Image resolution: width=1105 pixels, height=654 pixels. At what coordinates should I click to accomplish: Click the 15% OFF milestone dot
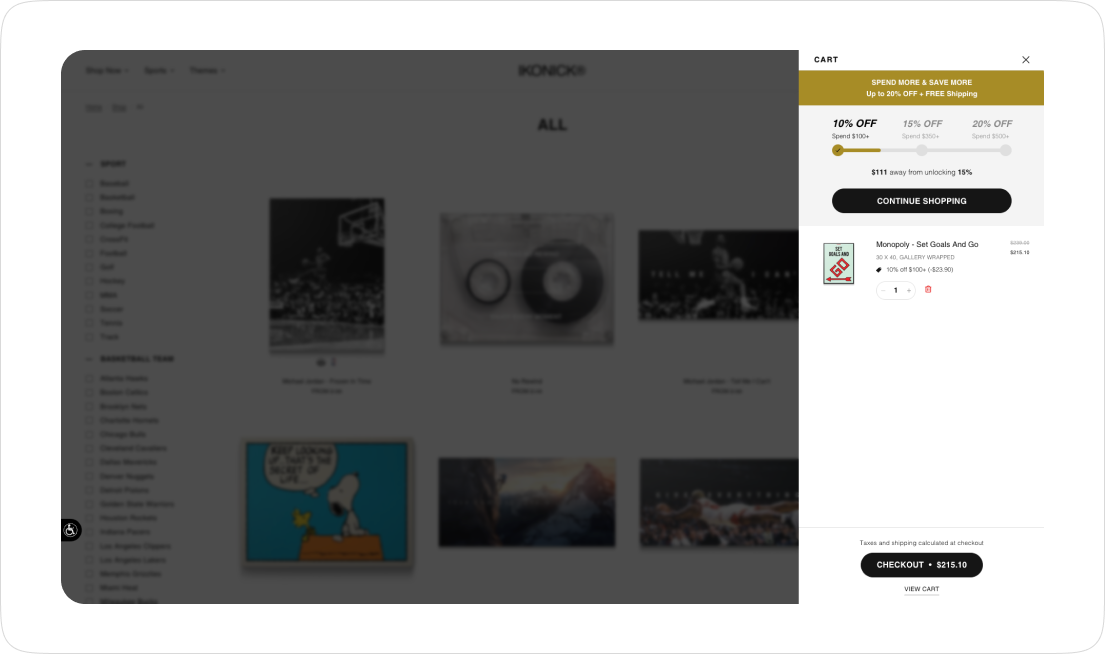(921, 150)
